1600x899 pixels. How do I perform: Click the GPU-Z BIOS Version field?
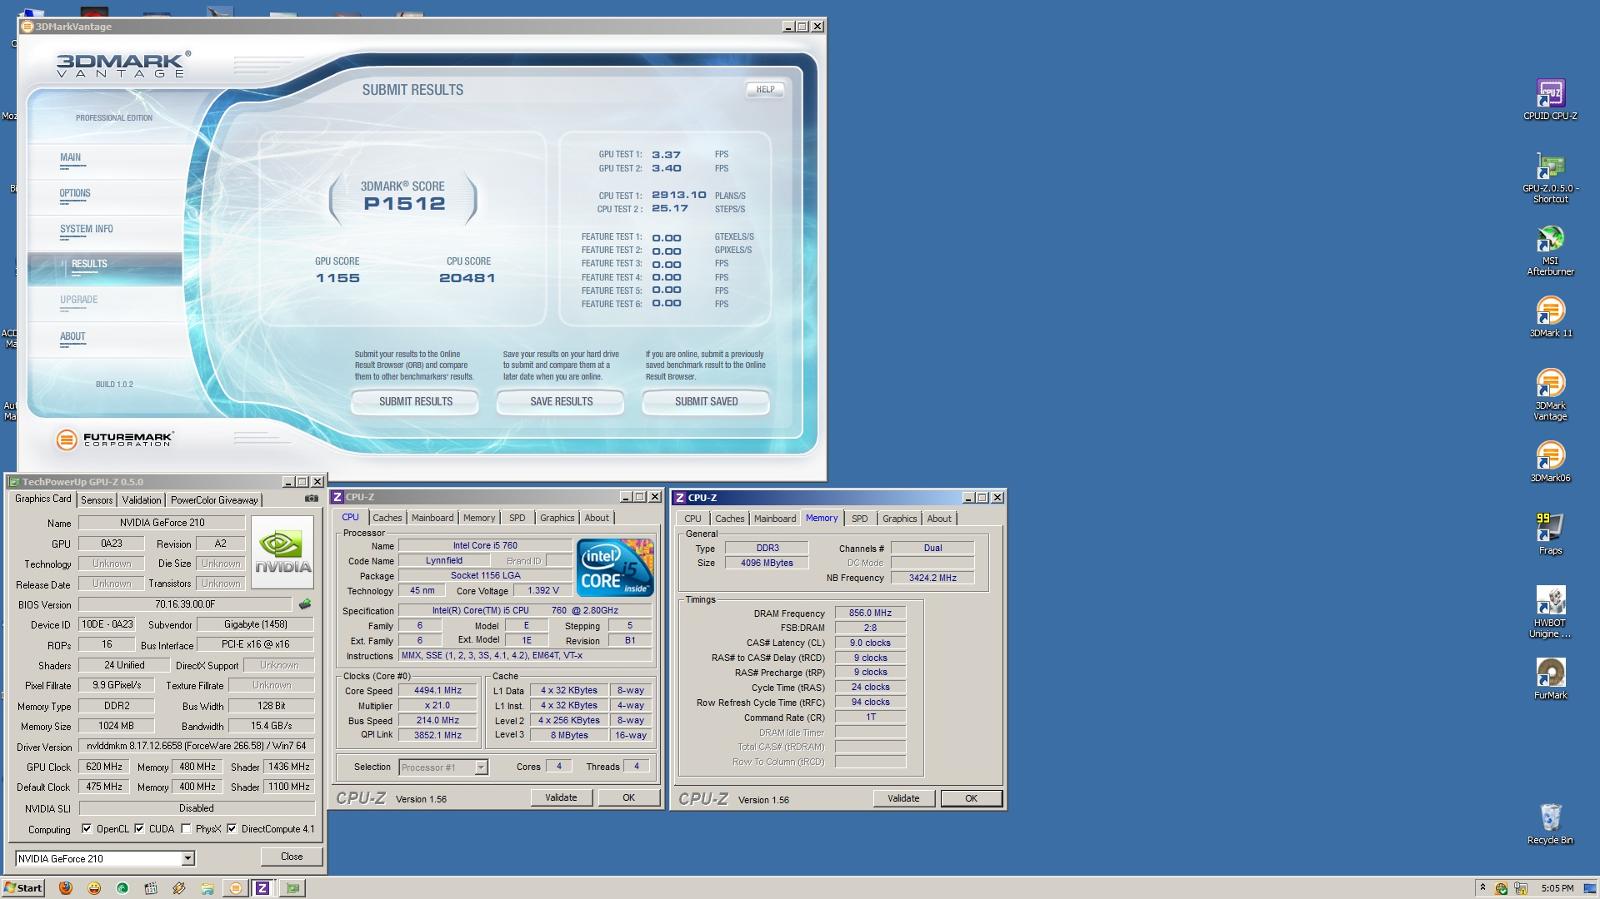186,604
